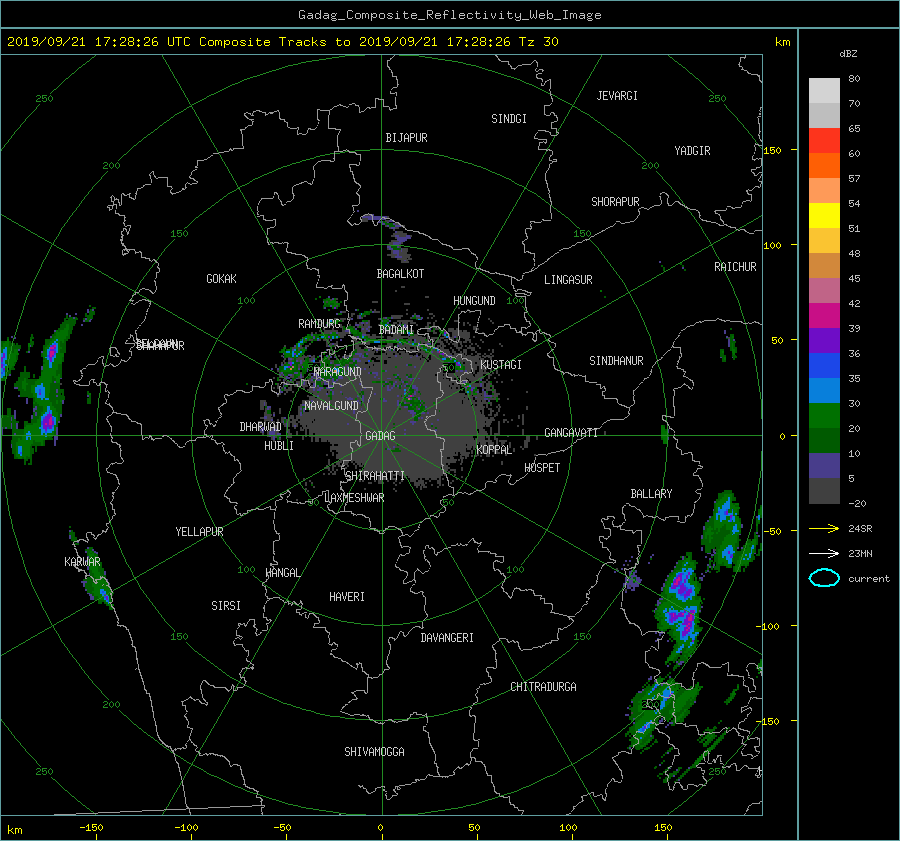Click the GADAG radar center label

coord(380,436)
